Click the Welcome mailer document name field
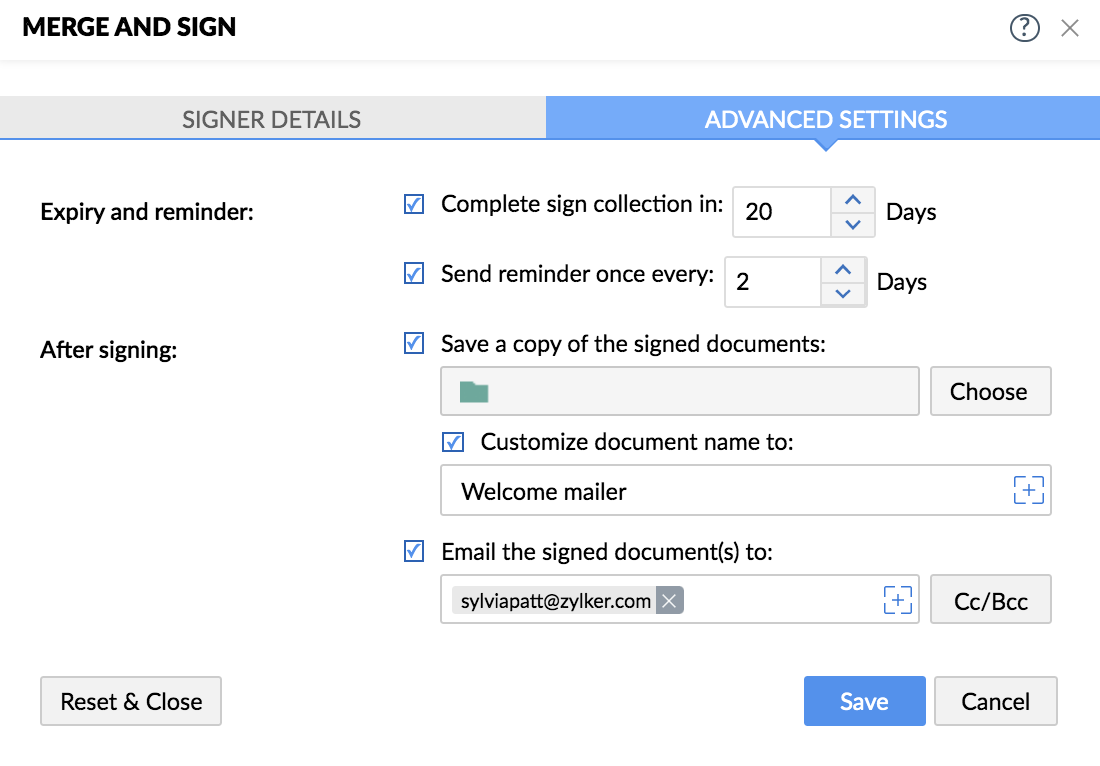1100x766 pixels. (720, 491)
